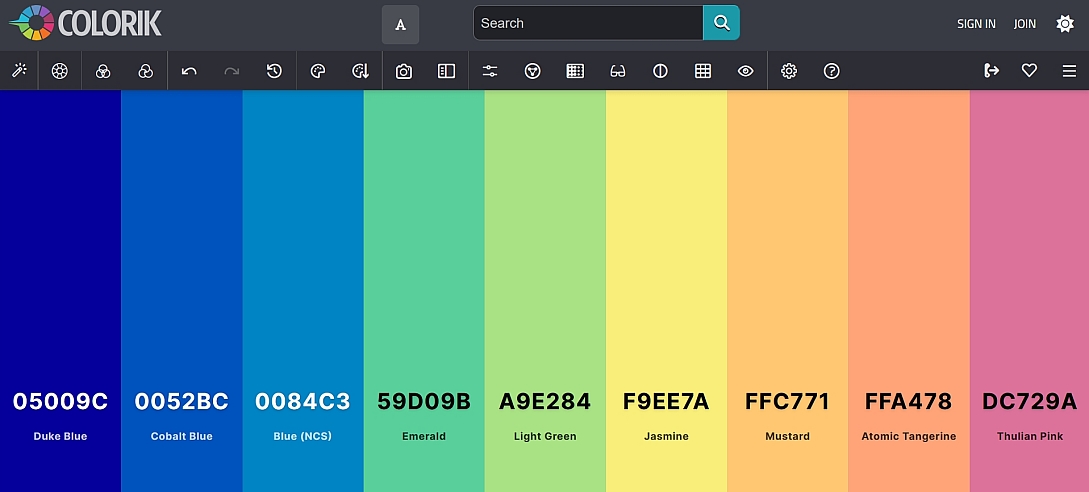Screen dimensions: 1089x492
Task: Click the Mustard name label
Action: pos(788,436)
